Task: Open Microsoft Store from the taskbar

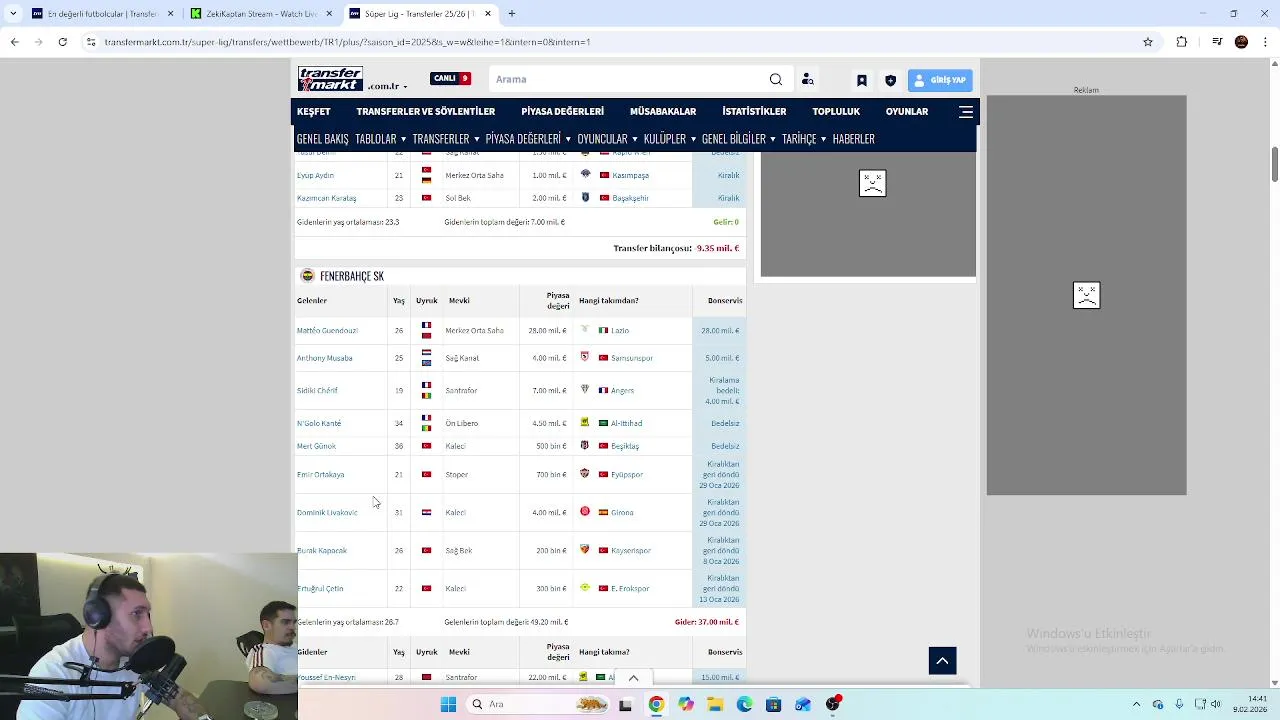Action: click(x=773, y=704)
